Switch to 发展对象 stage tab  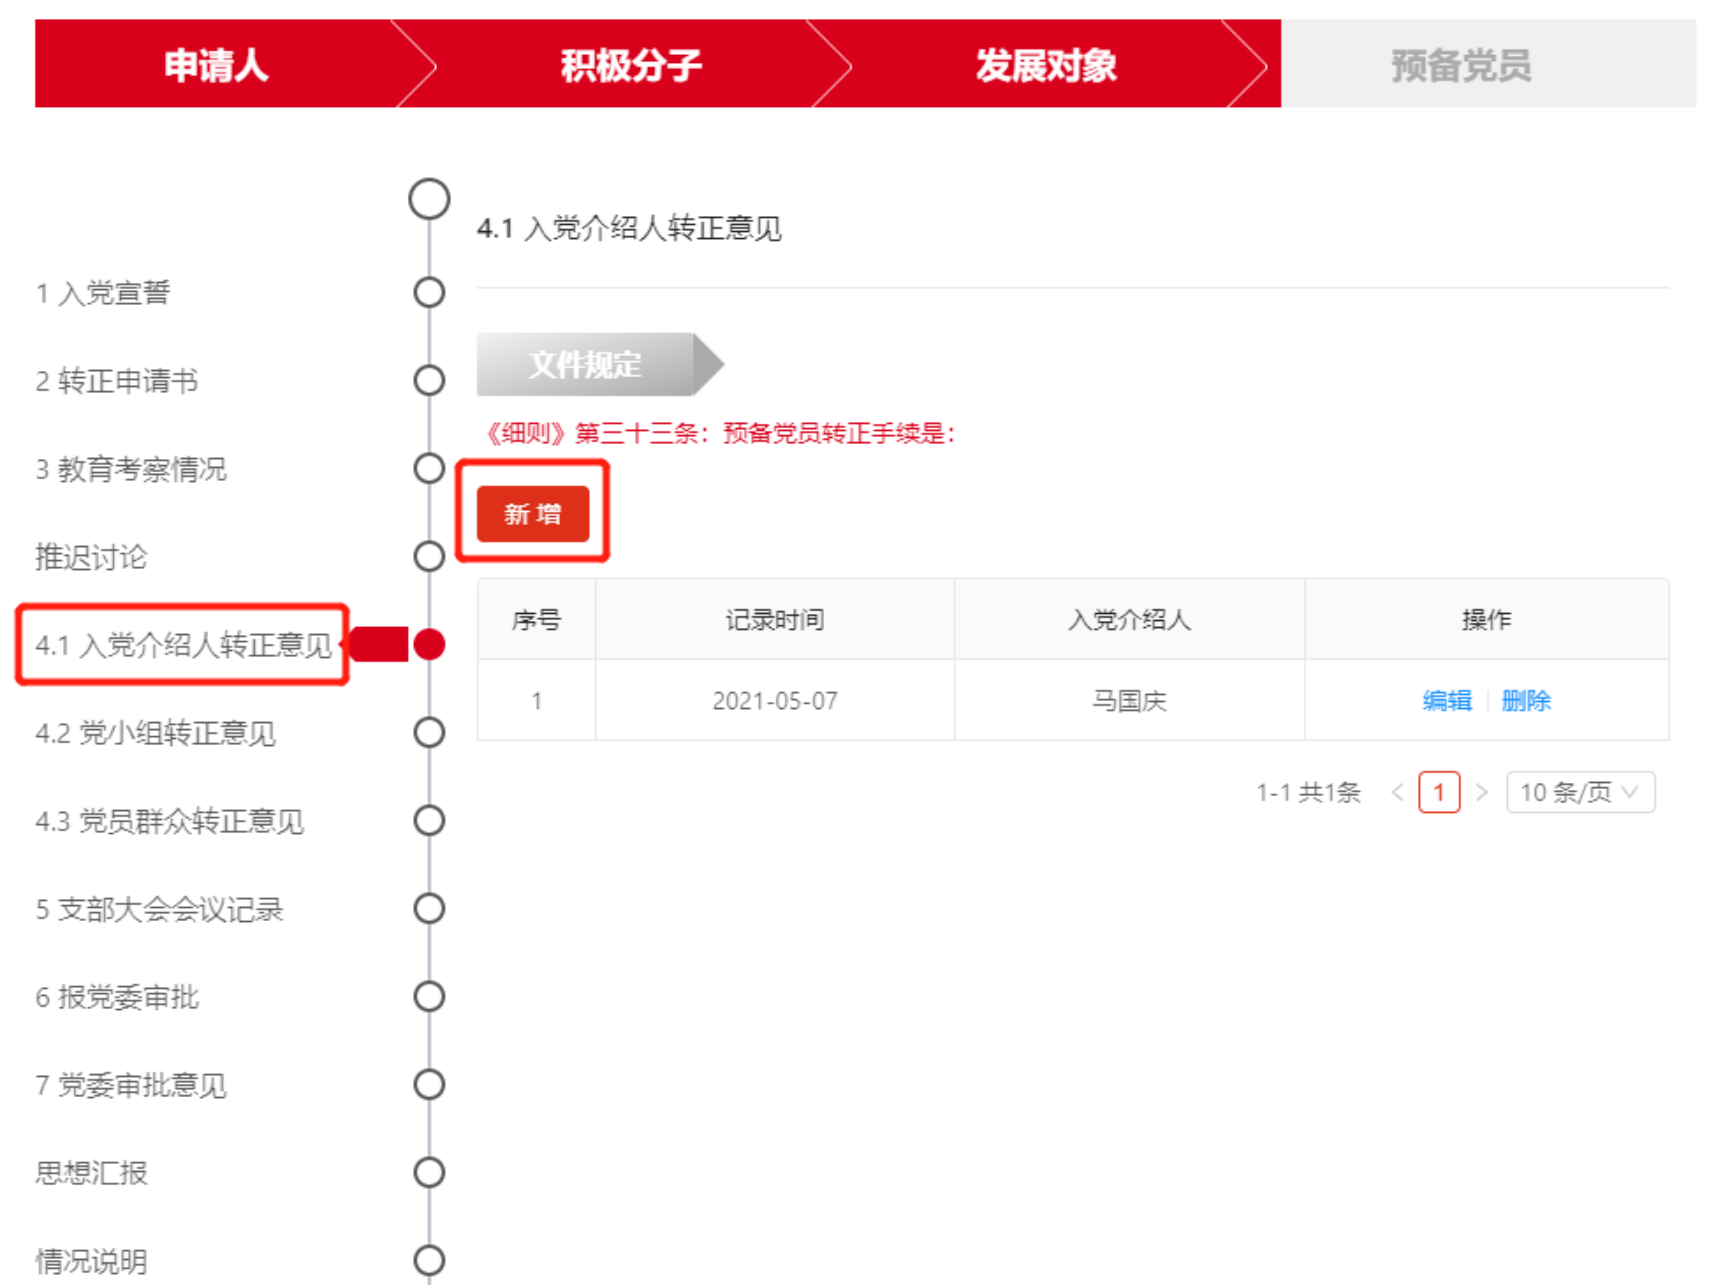pyautogui.click(x=1045, y=65)
